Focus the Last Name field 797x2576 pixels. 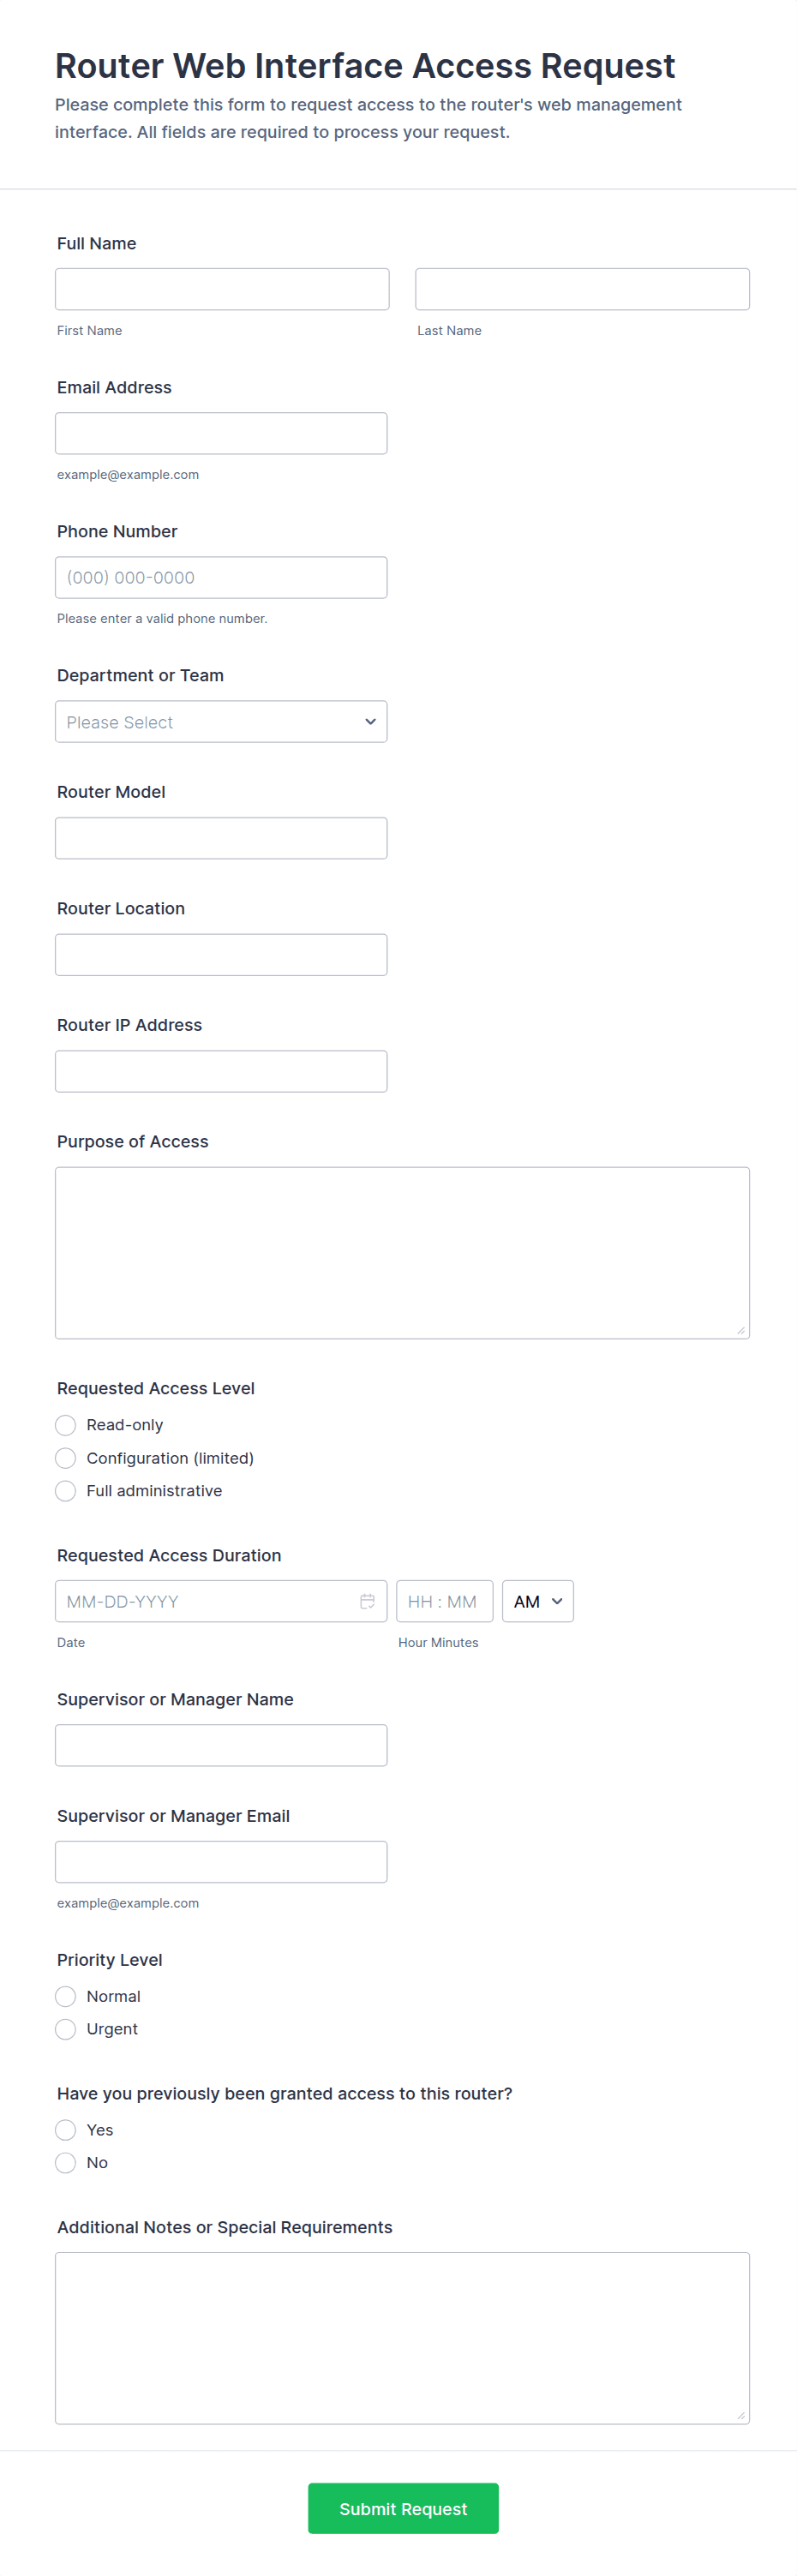582,289
